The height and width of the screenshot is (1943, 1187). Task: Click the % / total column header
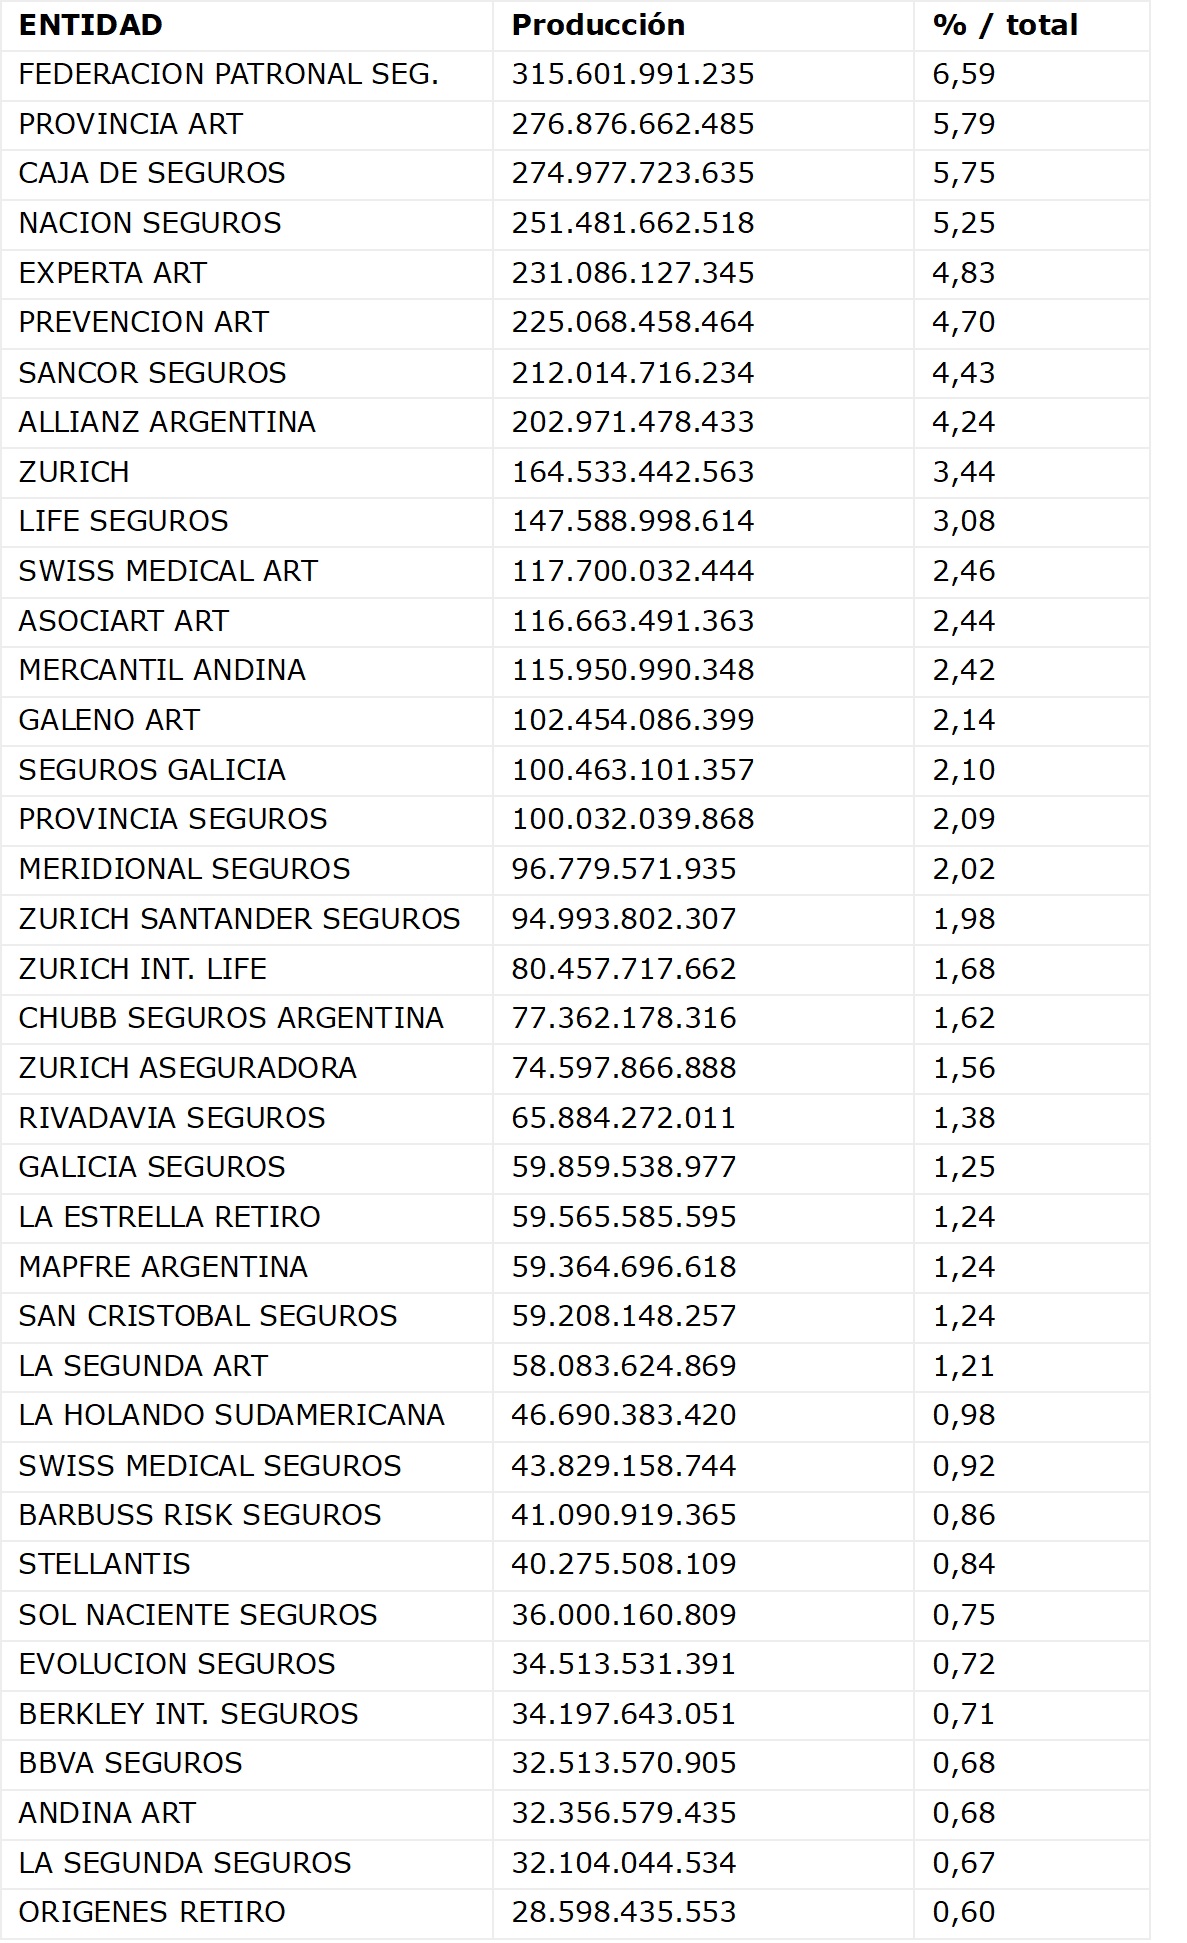(1004, 25)
